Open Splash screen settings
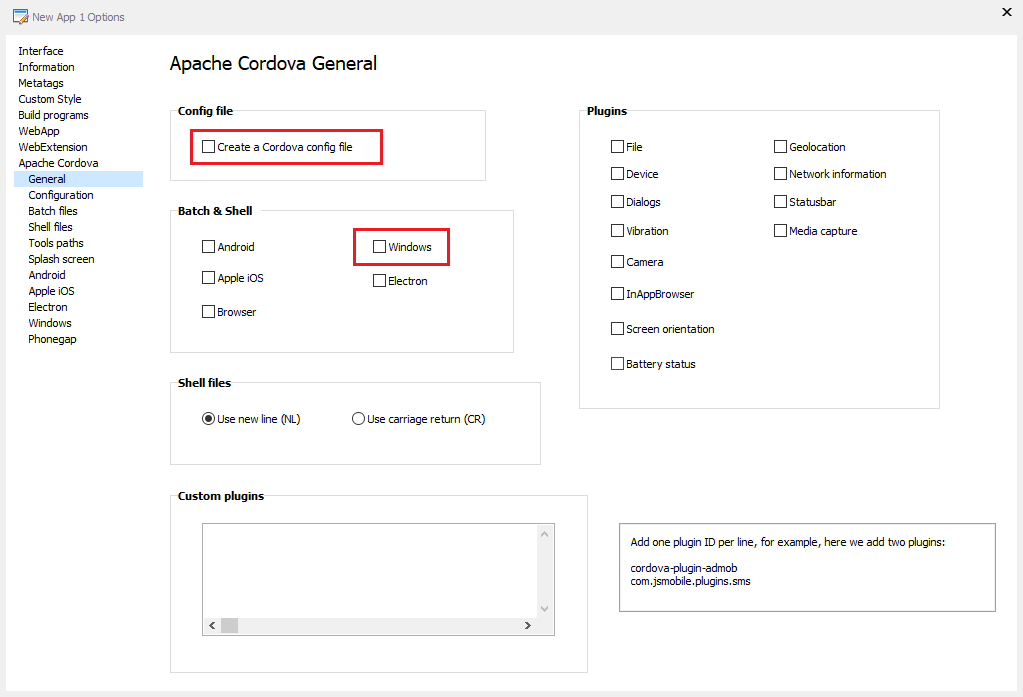The height and width of the screenshot is (697, 1023). (61, 259)
